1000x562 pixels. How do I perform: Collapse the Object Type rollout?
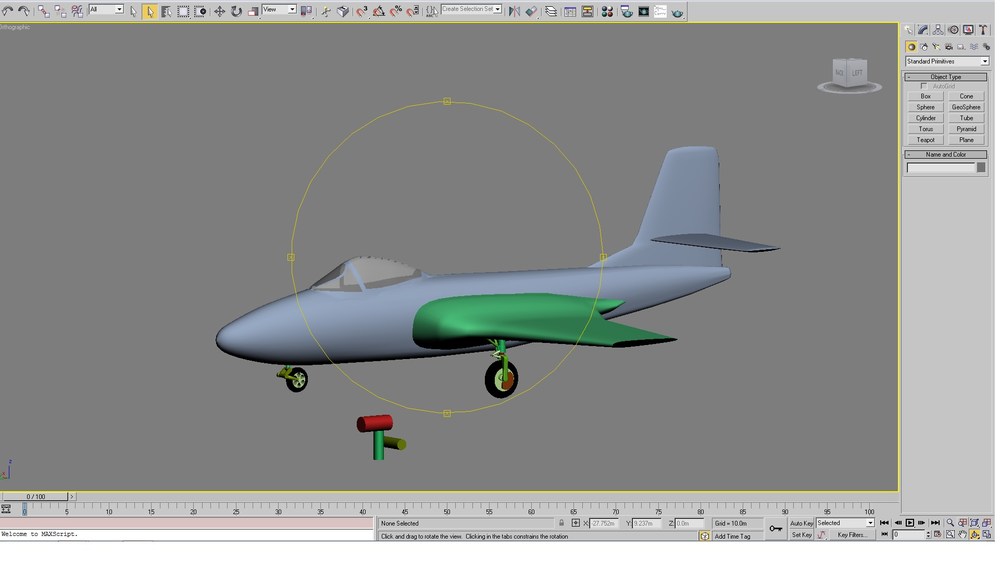coord(946,77)
